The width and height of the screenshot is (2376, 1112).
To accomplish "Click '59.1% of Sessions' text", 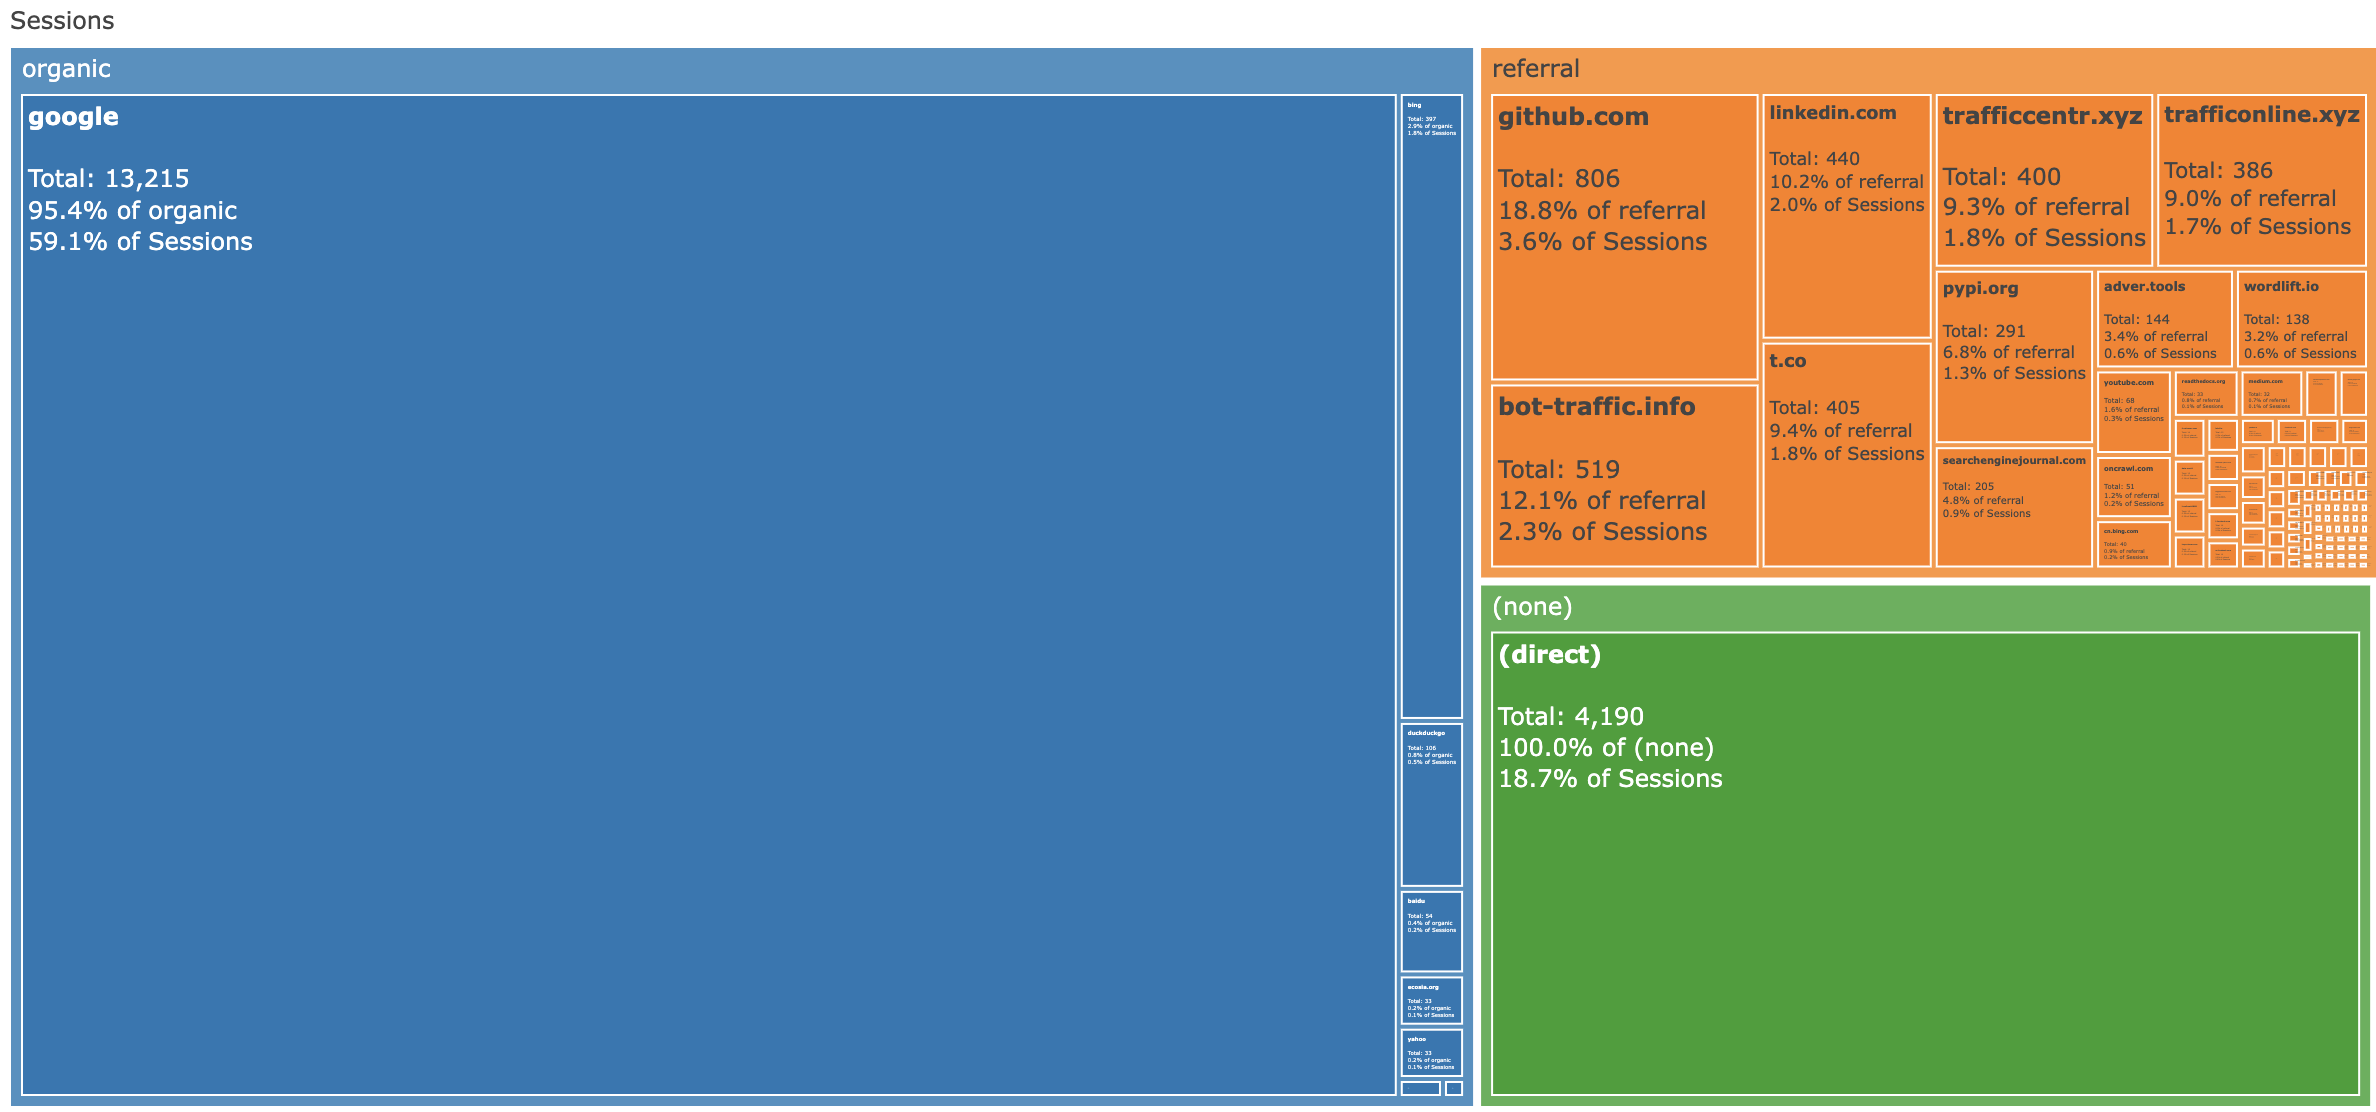I will (x=140, y=242).
